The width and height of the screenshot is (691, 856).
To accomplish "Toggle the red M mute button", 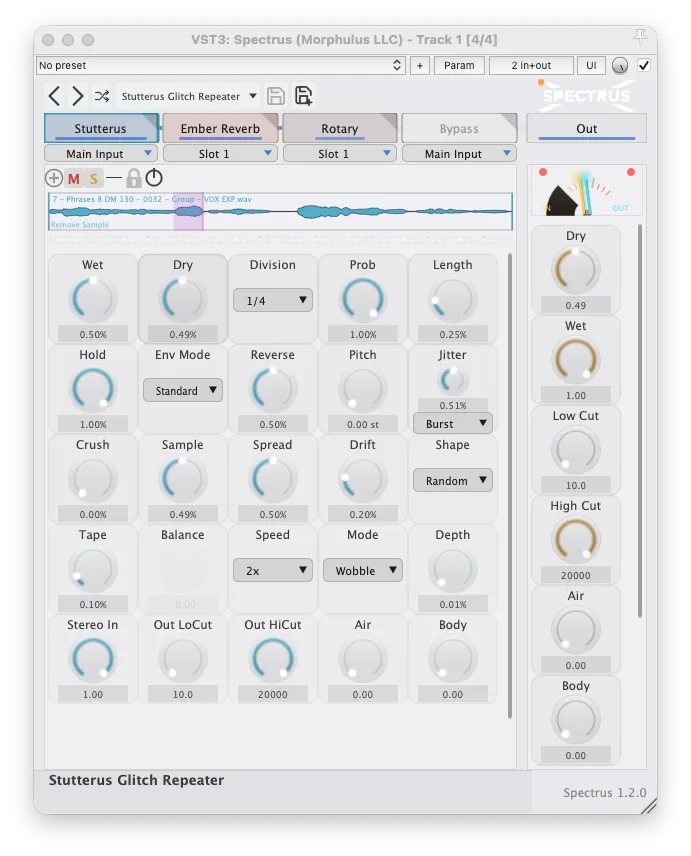I will pyautogui.click(x=74, y=179).
